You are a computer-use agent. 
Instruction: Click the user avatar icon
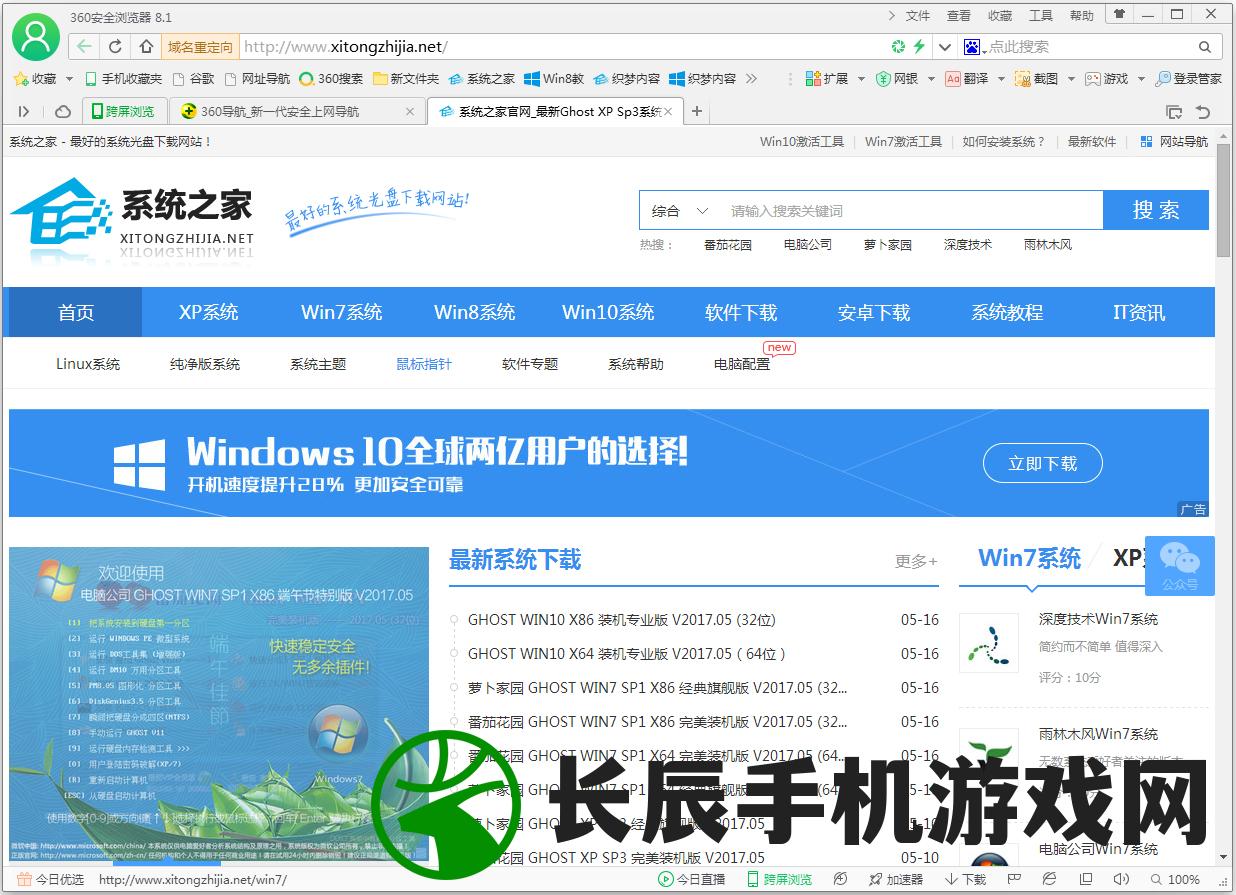(35, 36)
